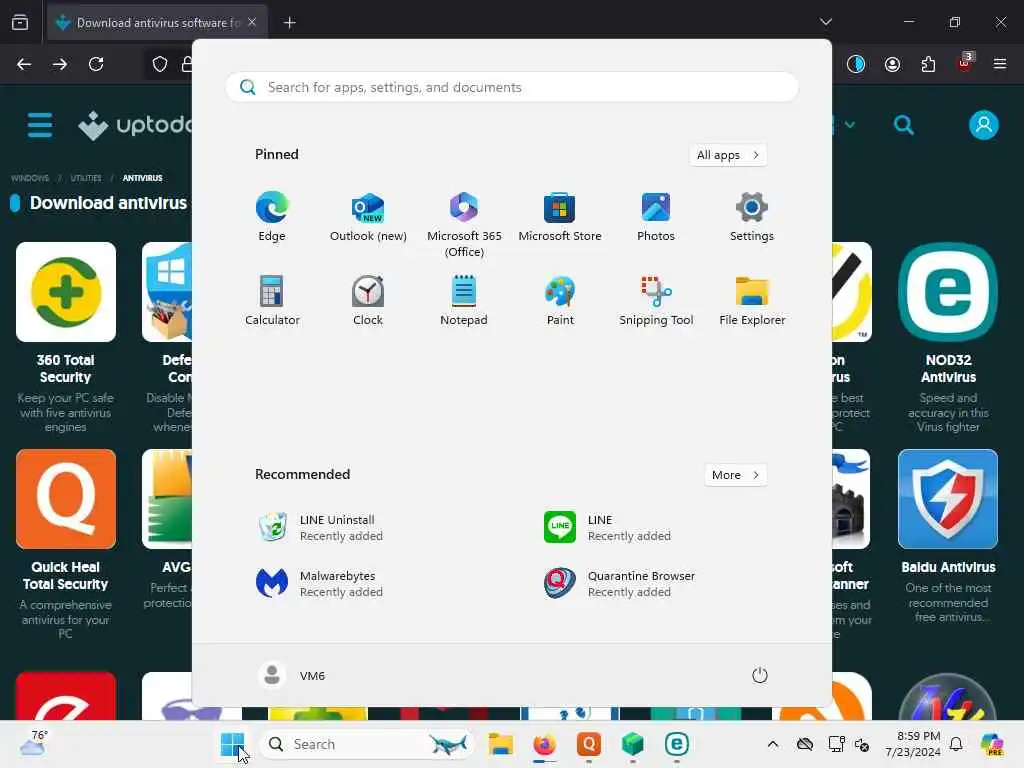Click the Windows Start button on taskbar

(232, 744)
